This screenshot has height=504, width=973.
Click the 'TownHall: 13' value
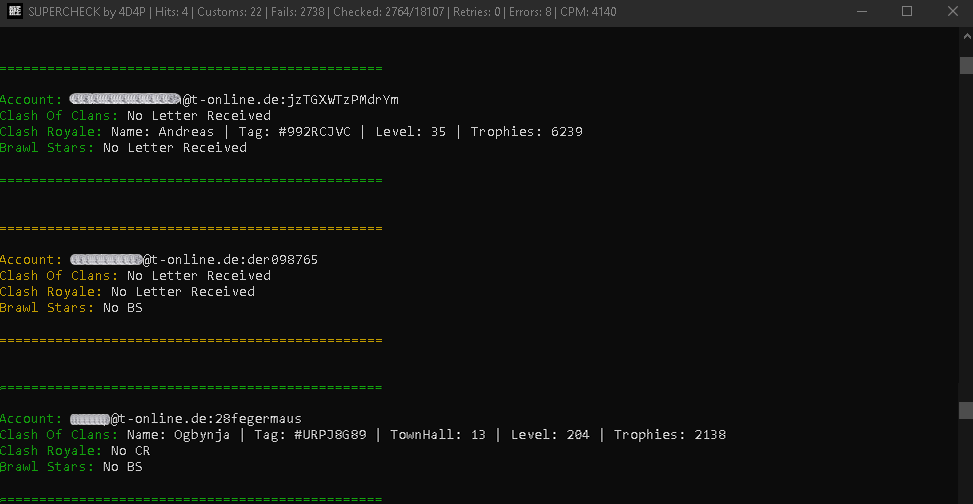pos(438,434)
